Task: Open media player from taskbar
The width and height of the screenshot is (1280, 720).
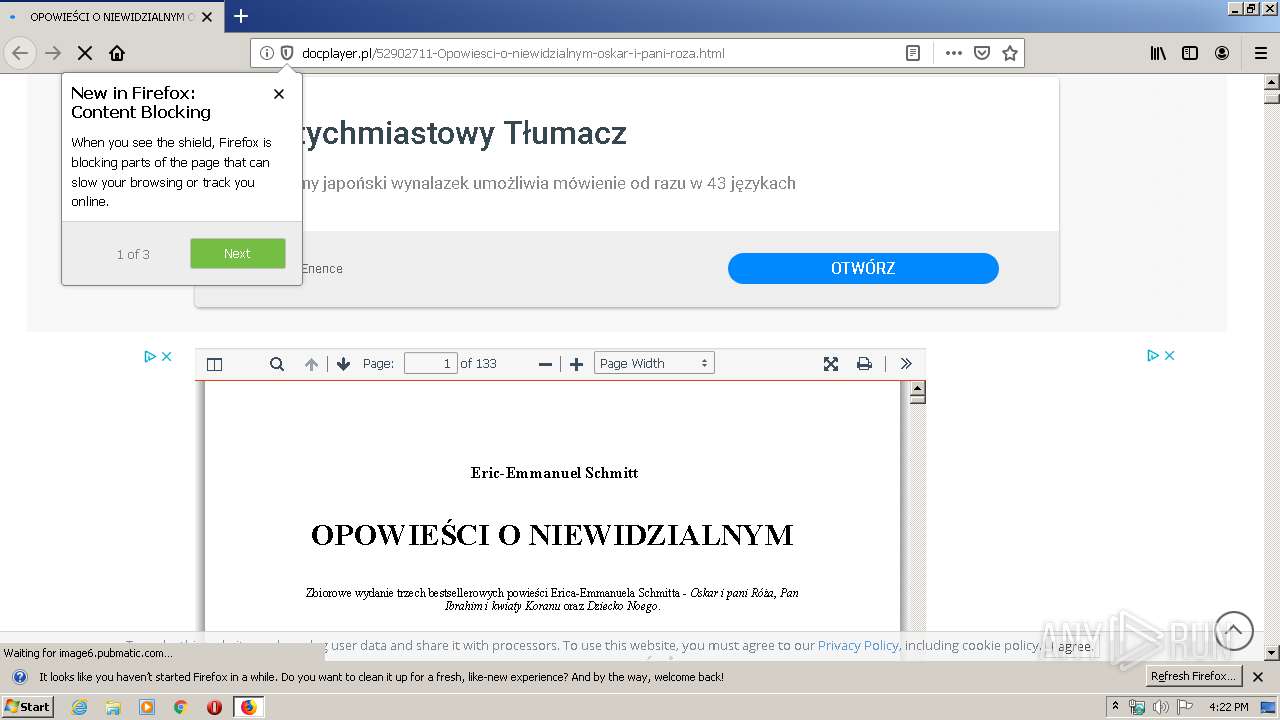Action: 147,707
